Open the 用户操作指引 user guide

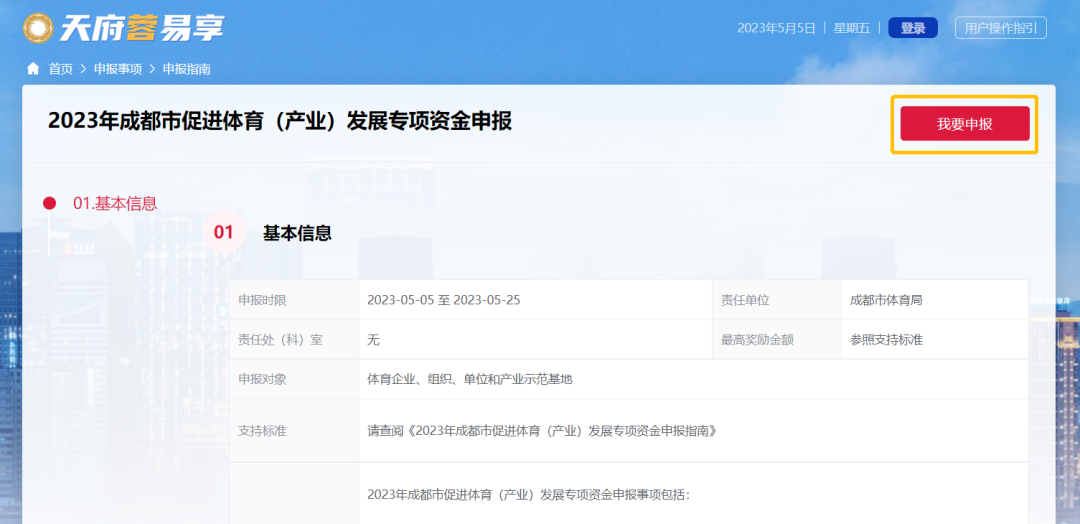coord(1000,28)
